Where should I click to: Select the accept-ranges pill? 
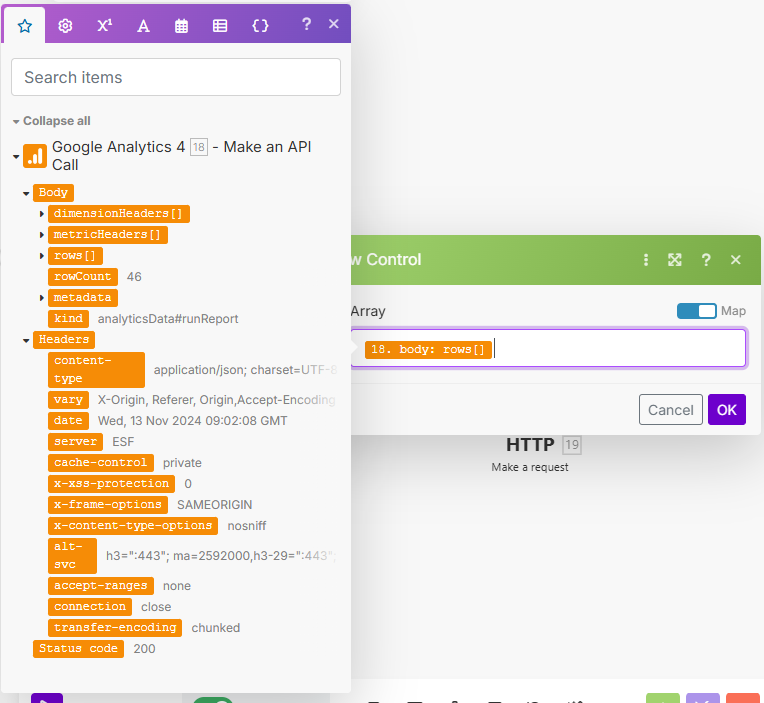[101, 586]
